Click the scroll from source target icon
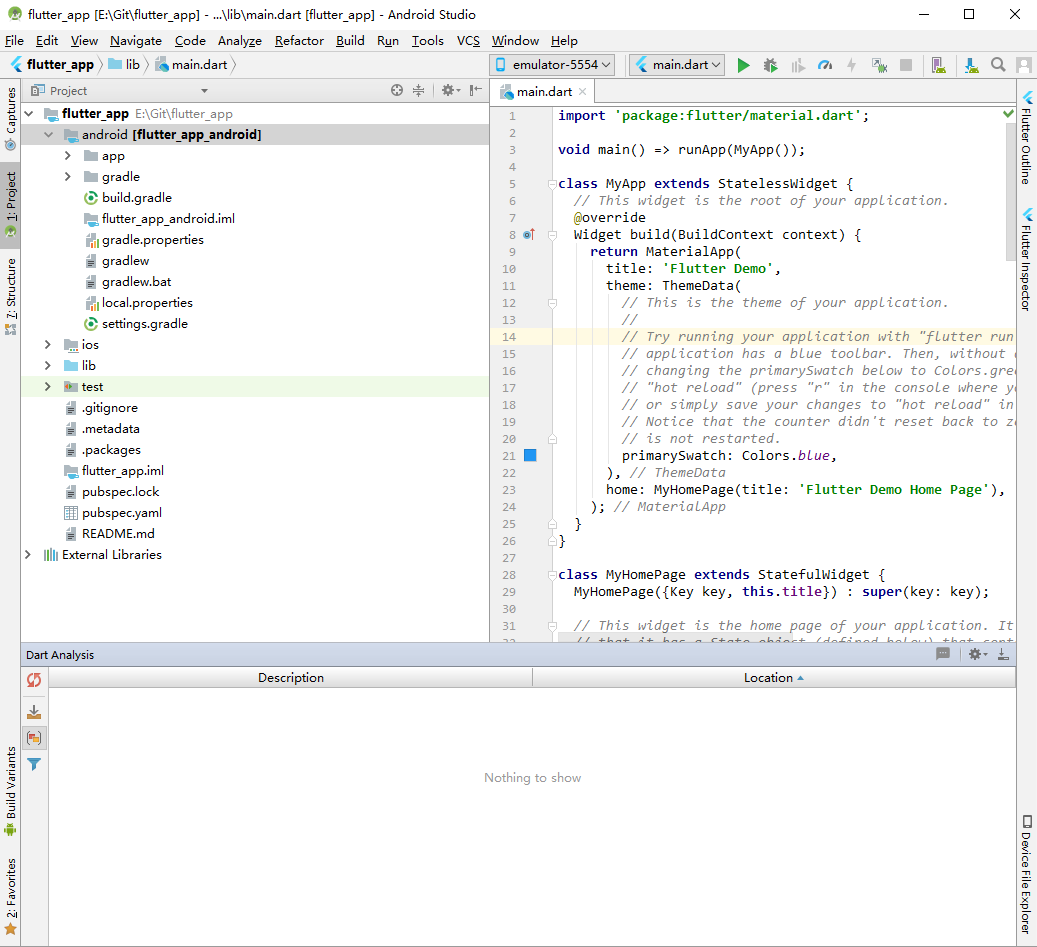 click(x=397, y=91)
